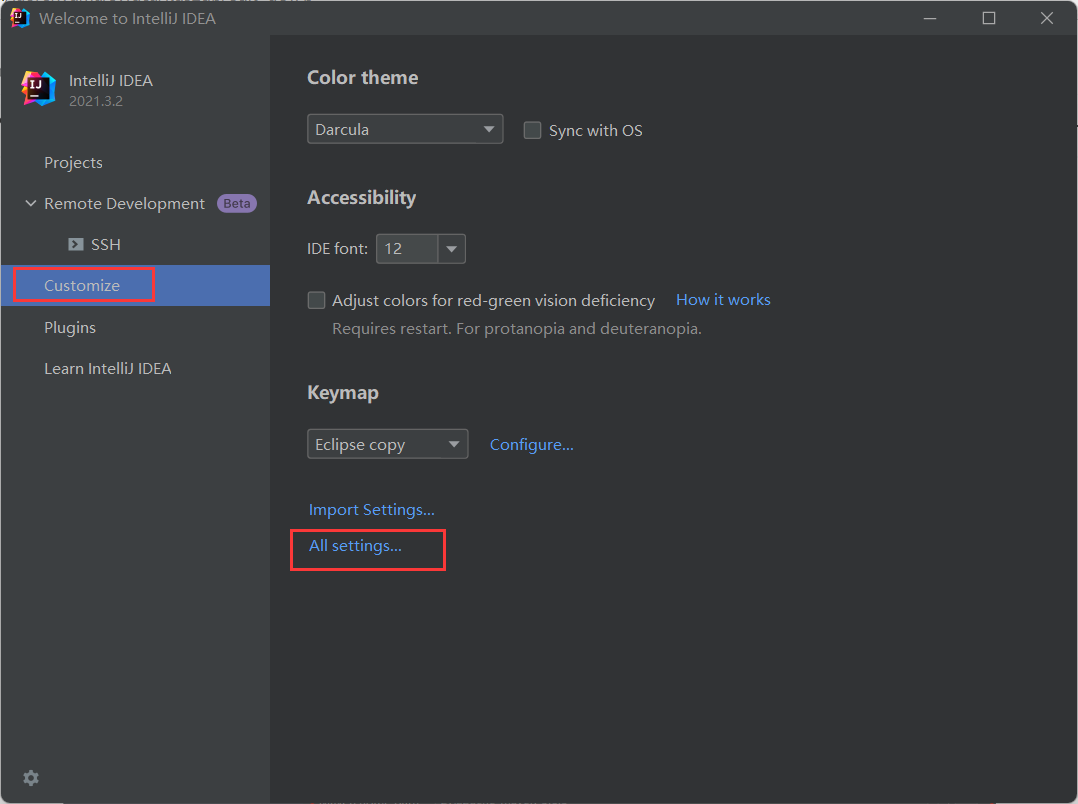Collapse the Remote Development section
Image resolution: width=1078 pixels, height=804 pixels.
pos(30,204)
